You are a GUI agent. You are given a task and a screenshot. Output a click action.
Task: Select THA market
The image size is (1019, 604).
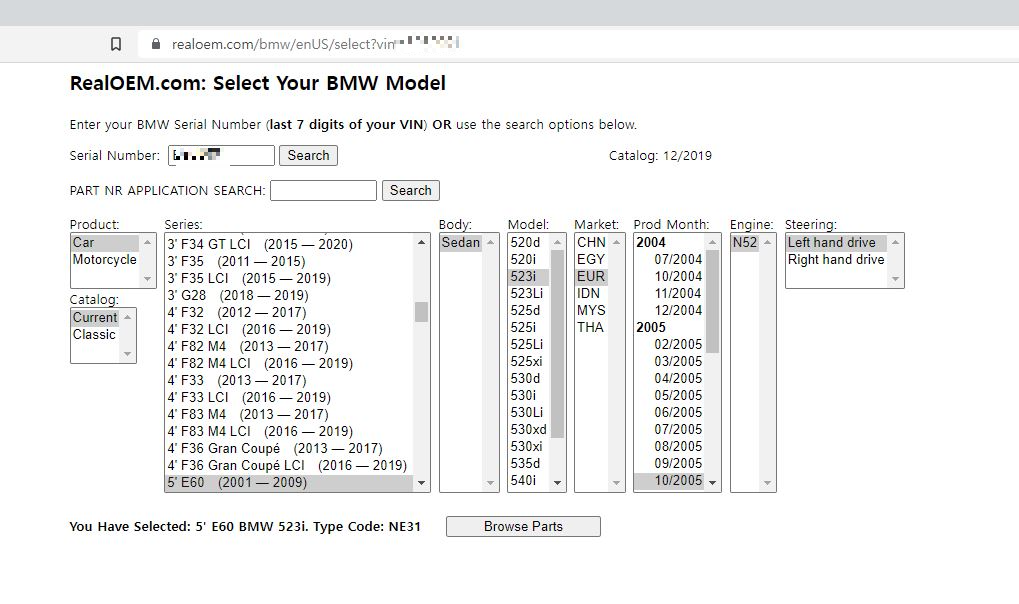(x=591, y=327)
